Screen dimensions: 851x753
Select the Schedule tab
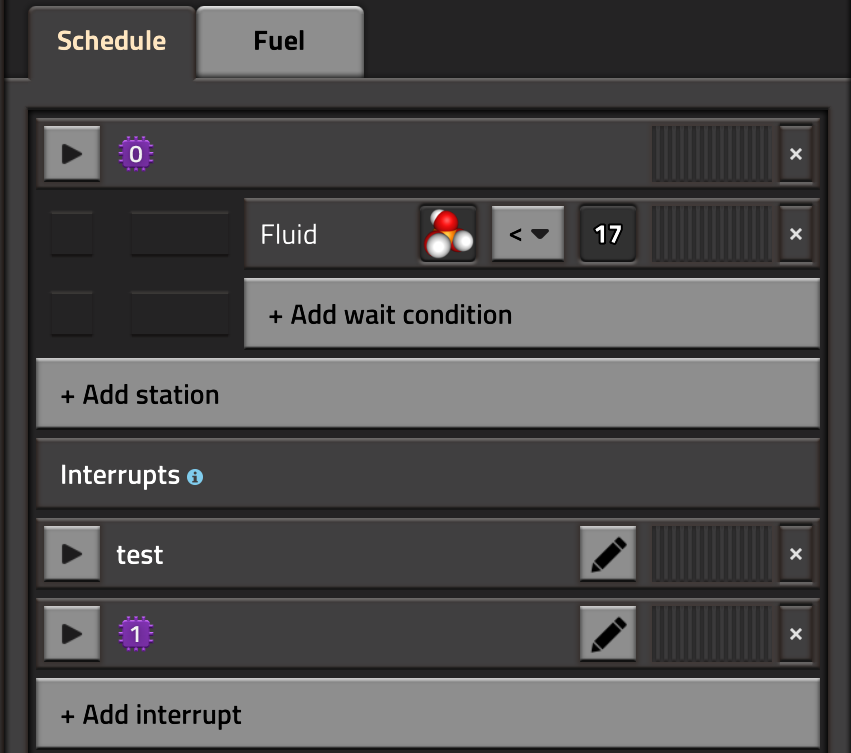point(111,42)
